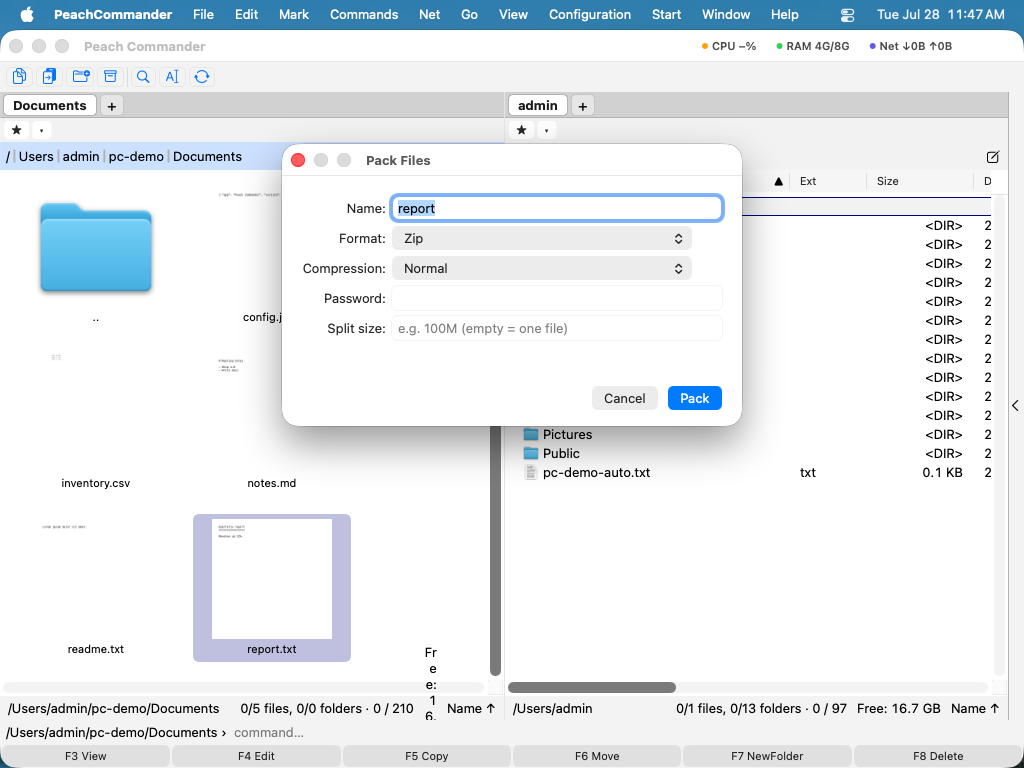
Task: Click the F5 Copy button
Action: (x=426, y=756)
